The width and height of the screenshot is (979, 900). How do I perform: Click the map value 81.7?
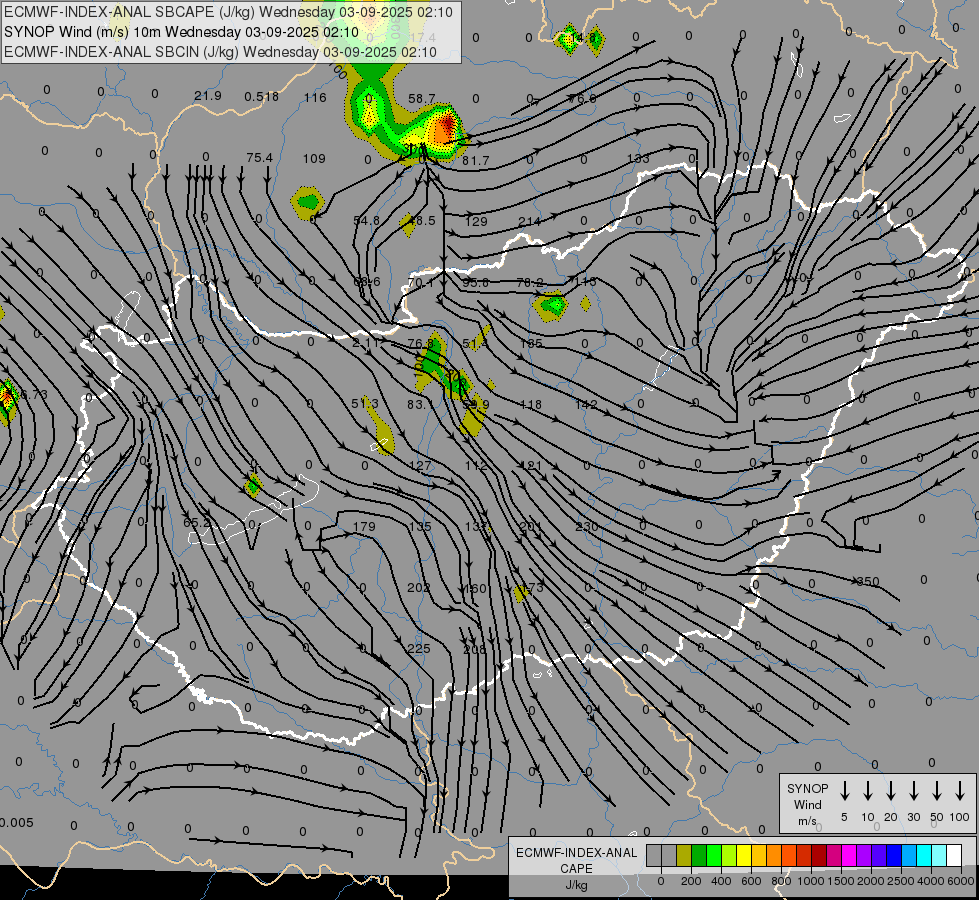(476, 161)
